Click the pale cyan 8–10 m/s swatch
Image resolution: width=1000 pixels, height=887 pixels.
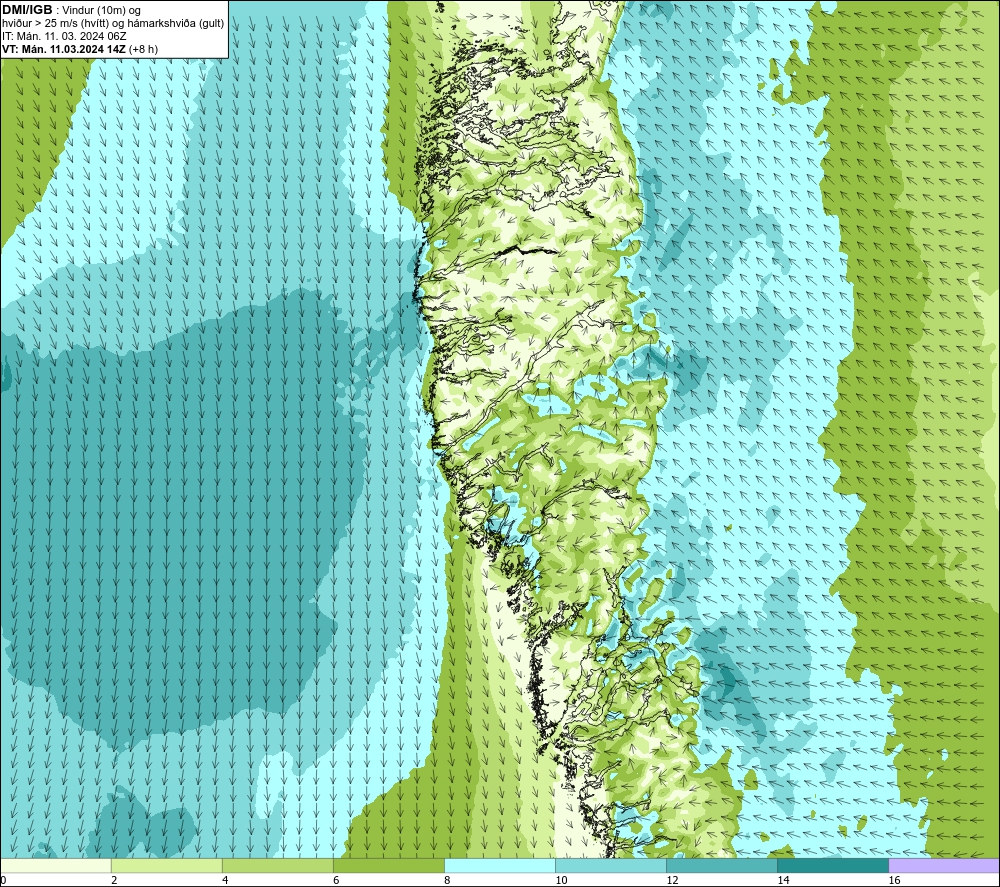click(499, 865)
